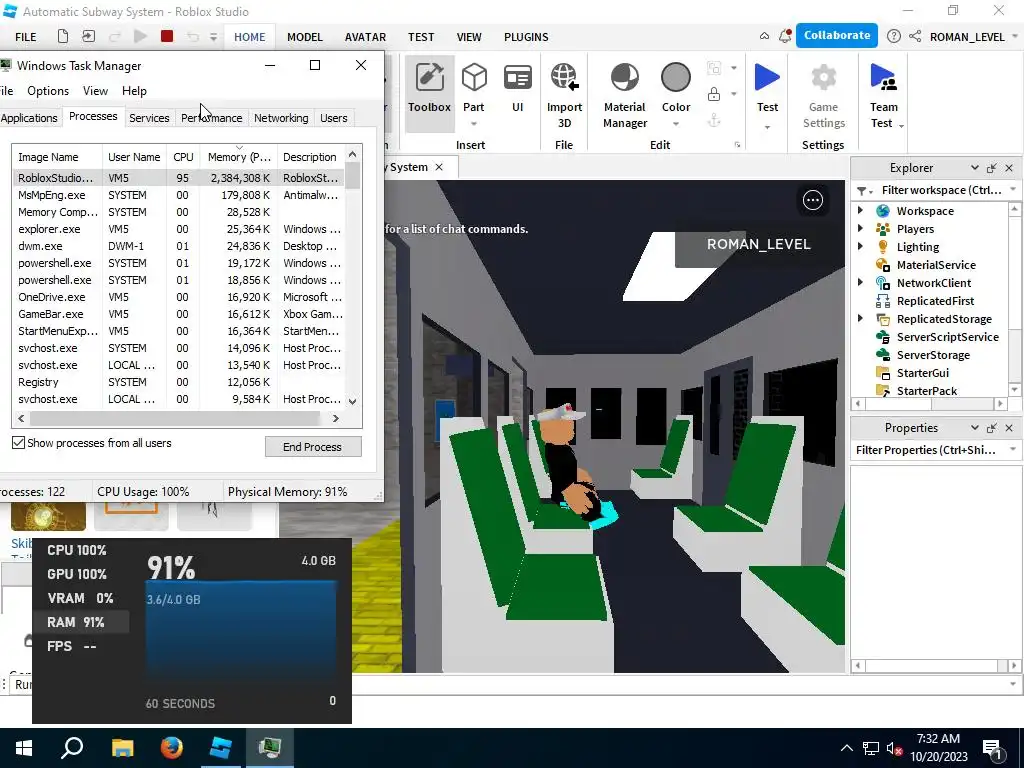This screenshot has width=1024, height=768.
Task: Expand the ReplicatedStorage tree node
Action: (x=860, y=318)
